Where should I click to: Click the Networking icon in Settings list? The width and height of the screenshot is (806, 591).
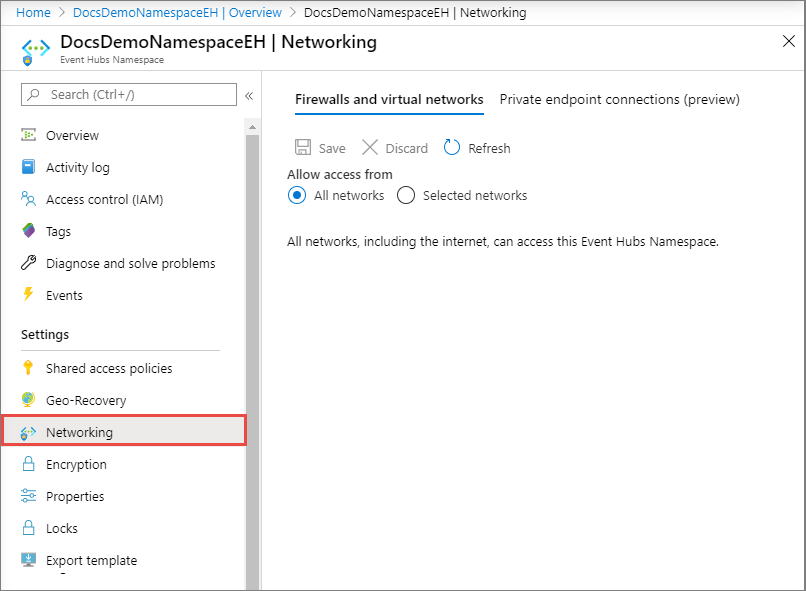[x=28, y=432]
